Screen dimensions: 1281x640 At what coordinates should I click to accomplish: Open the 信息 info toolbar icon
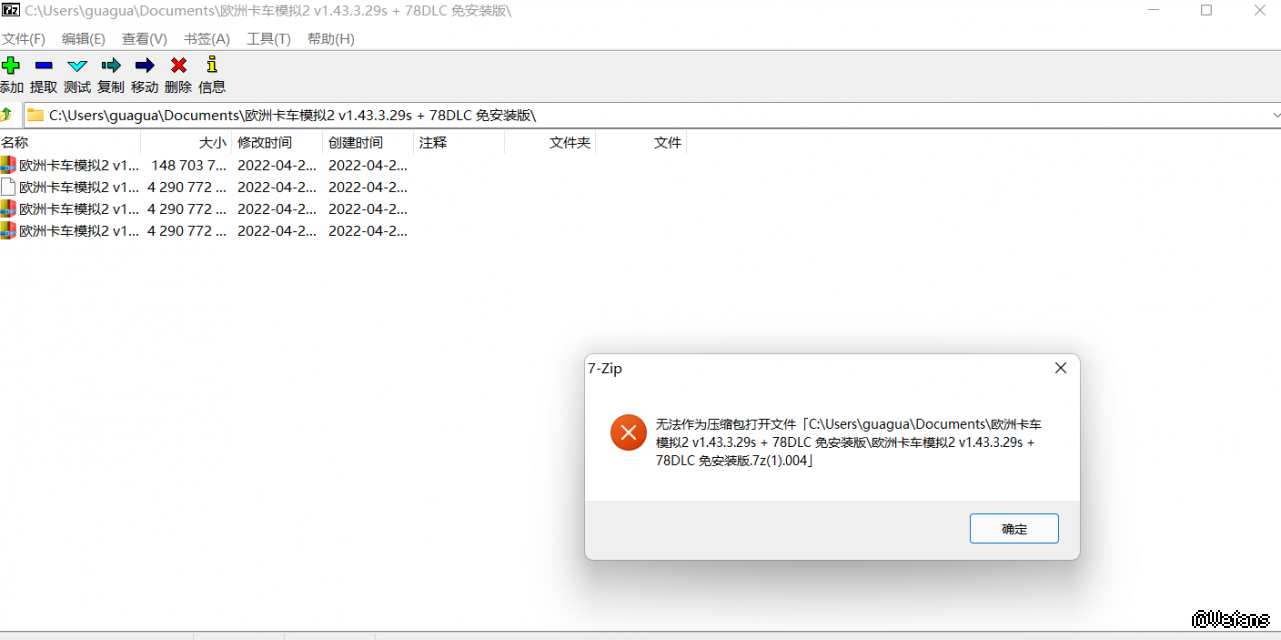point(211,65)
